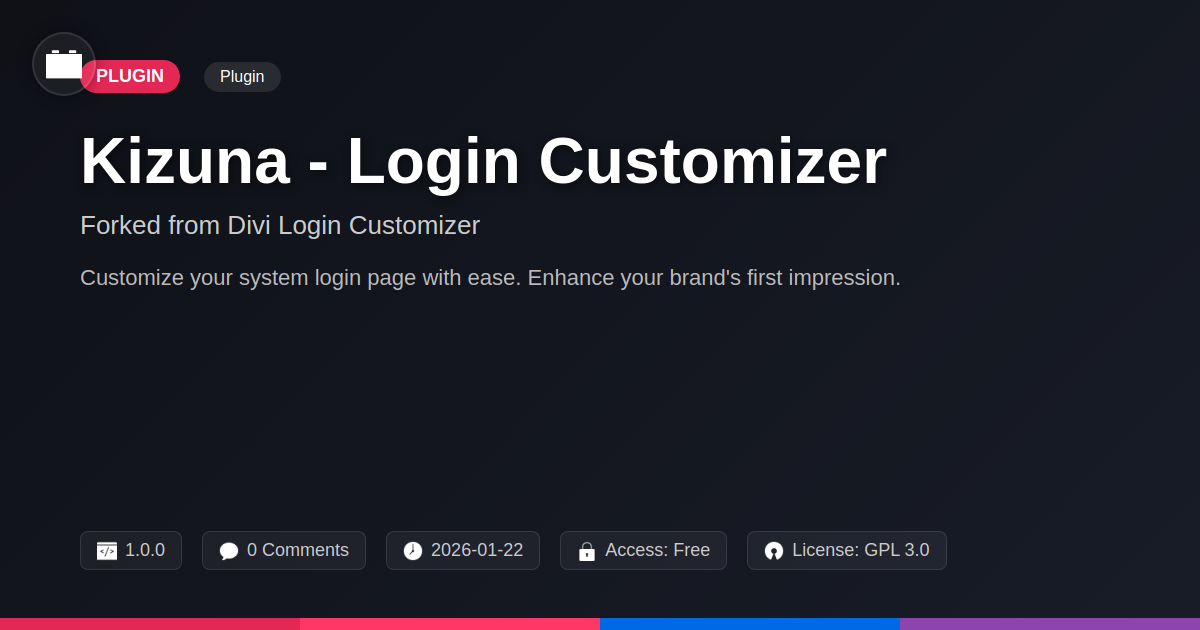Image resolution: width=1200 pixels, height=630 pixels.
Task: Open the 1.0.0 version chip
Action: tap(131, 551)
